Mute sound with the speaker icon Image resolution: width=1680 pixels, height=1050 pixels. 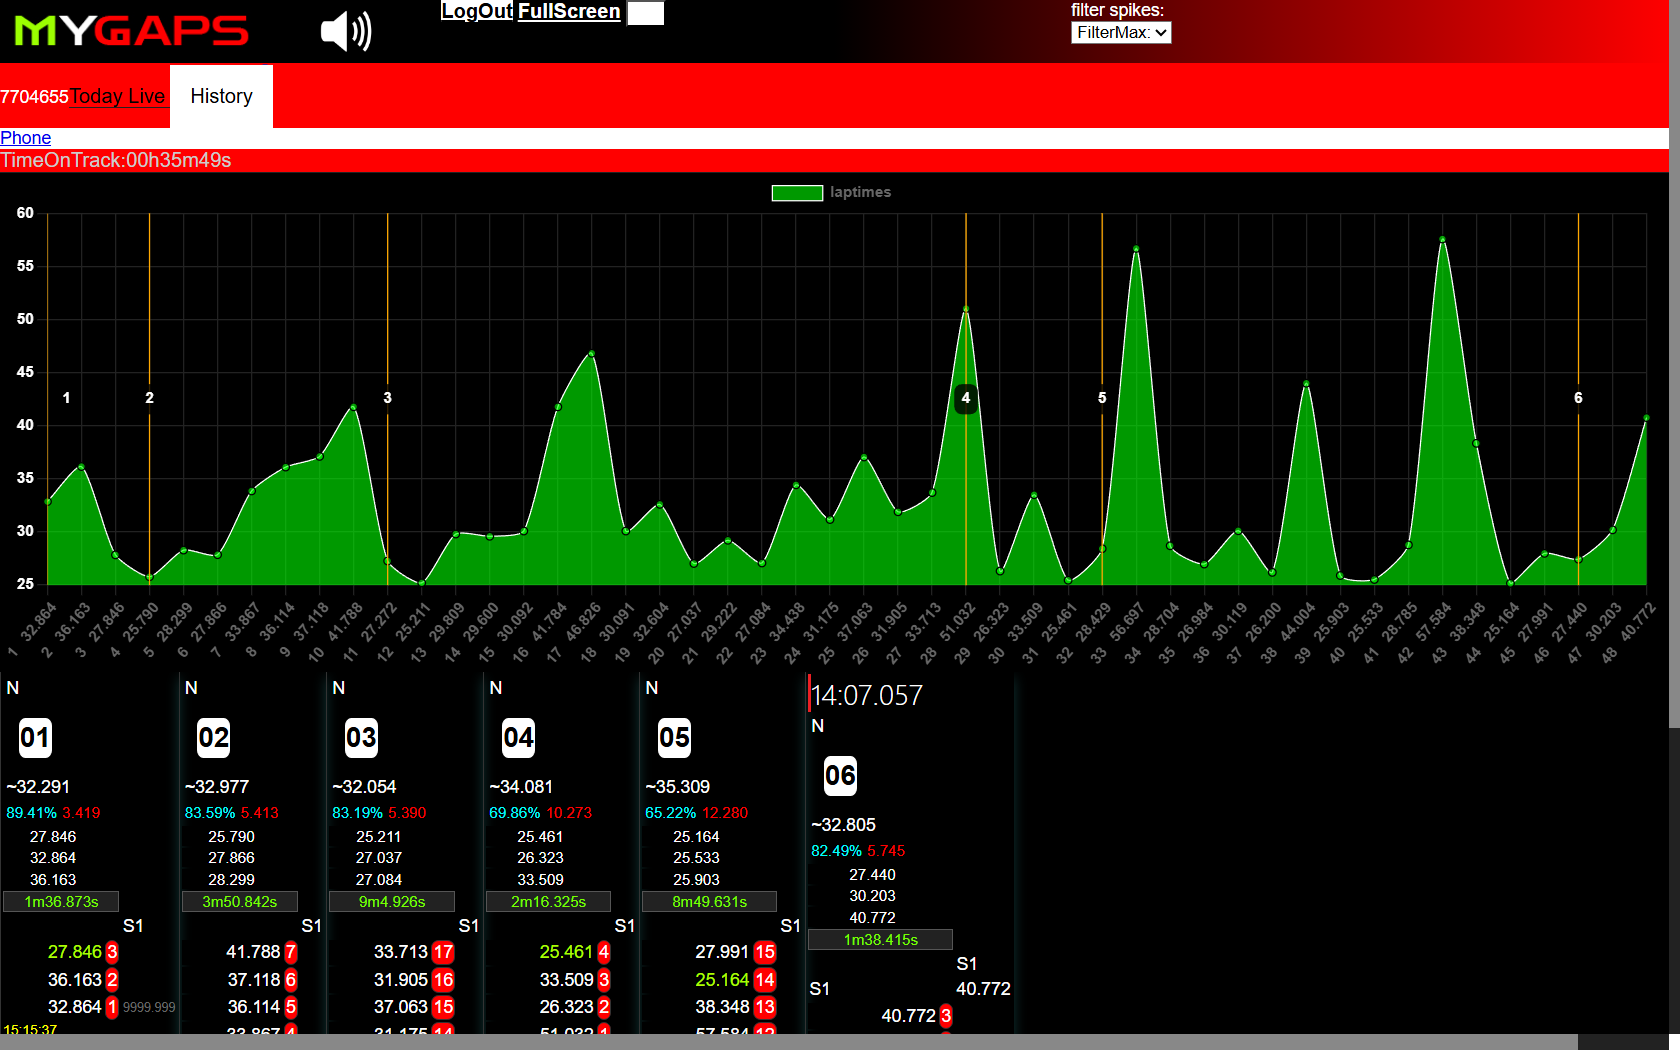pos(346,31)
